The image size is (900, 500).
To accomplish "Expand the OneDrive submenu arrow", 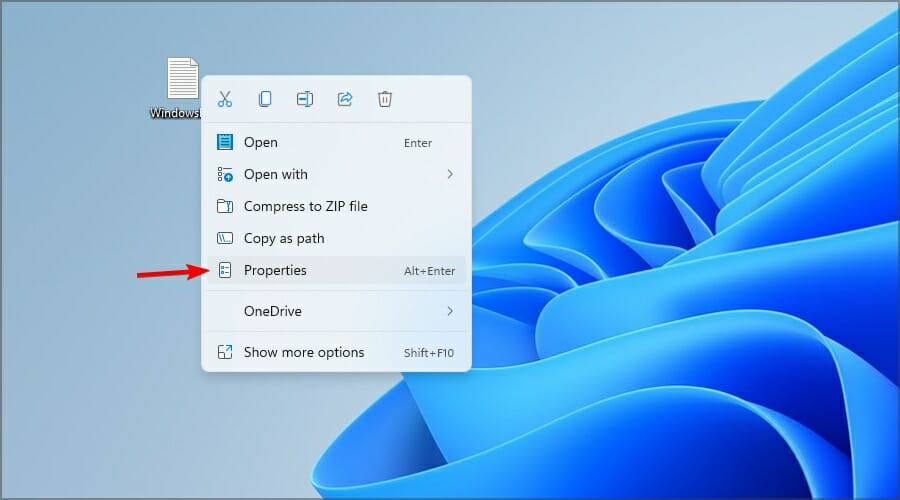I will click(x=450, y=311).
